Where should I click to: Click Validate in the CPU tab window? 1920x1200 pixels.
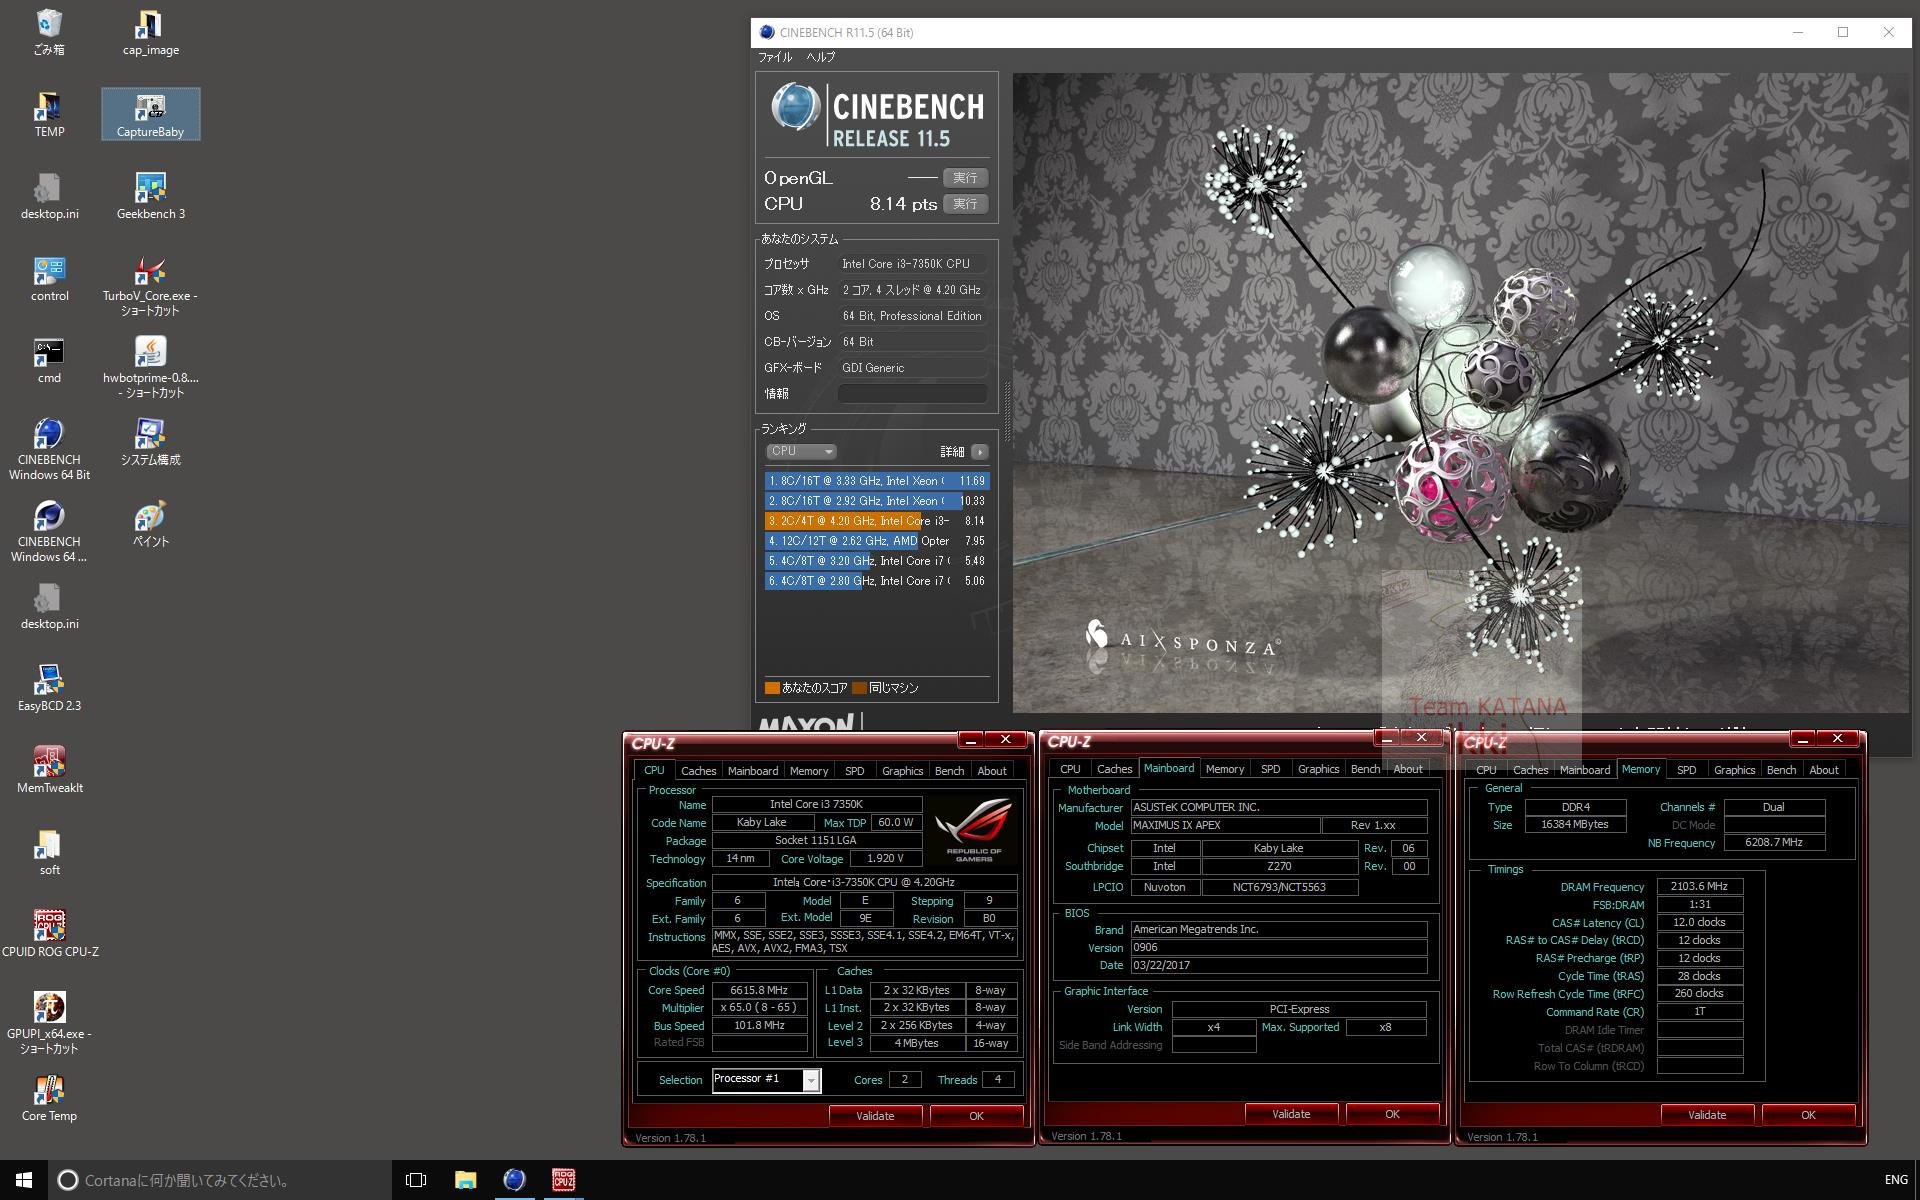(875, 1116)
